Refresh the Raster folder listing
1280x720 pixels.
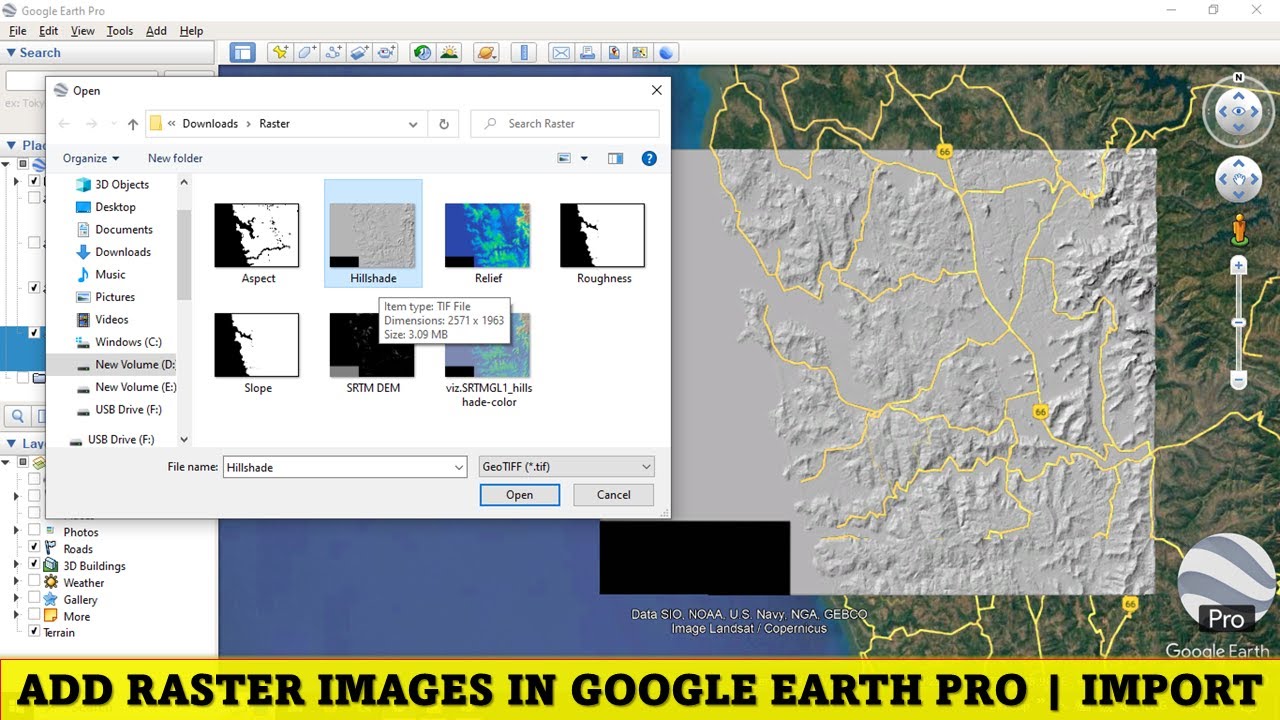click(x=444, y=124)
